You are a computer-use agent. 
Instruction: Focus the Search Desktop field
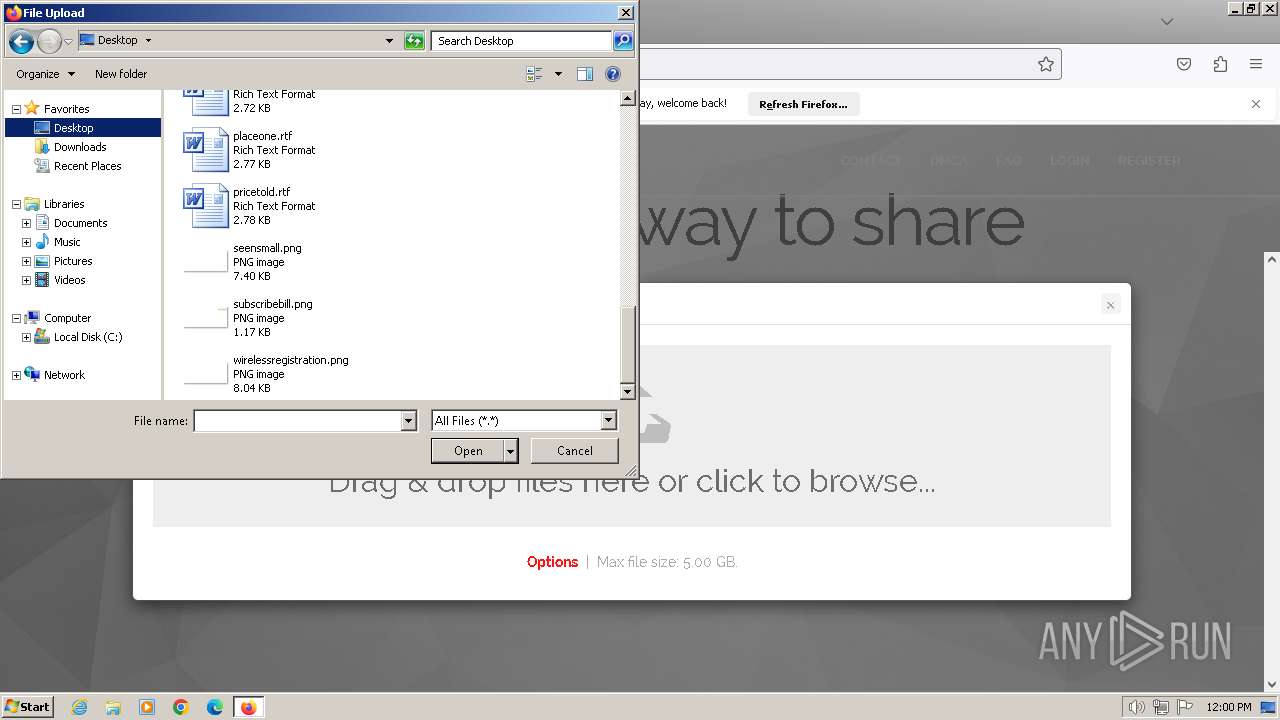tap(522, 41)
